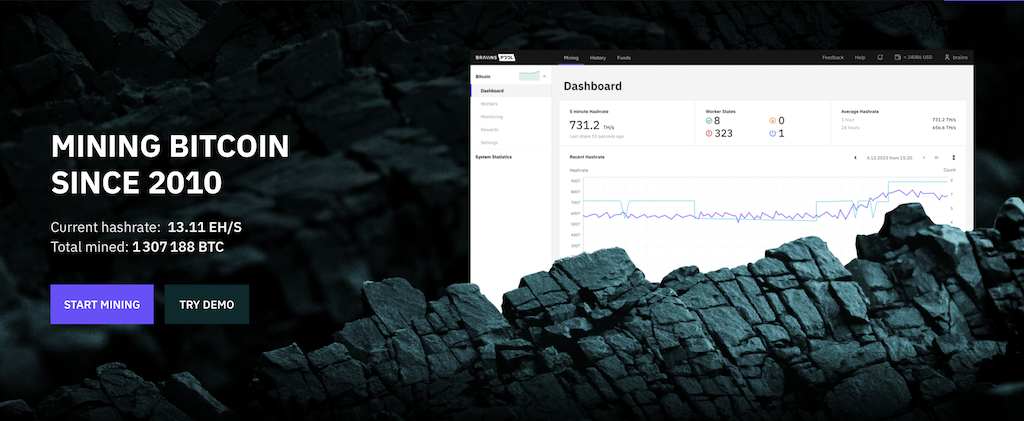Go to previous hashrate period arrow
Image resolution: width=1024 pixels, height=421 pixels.
pyautogui.click(x=855, y=157)
